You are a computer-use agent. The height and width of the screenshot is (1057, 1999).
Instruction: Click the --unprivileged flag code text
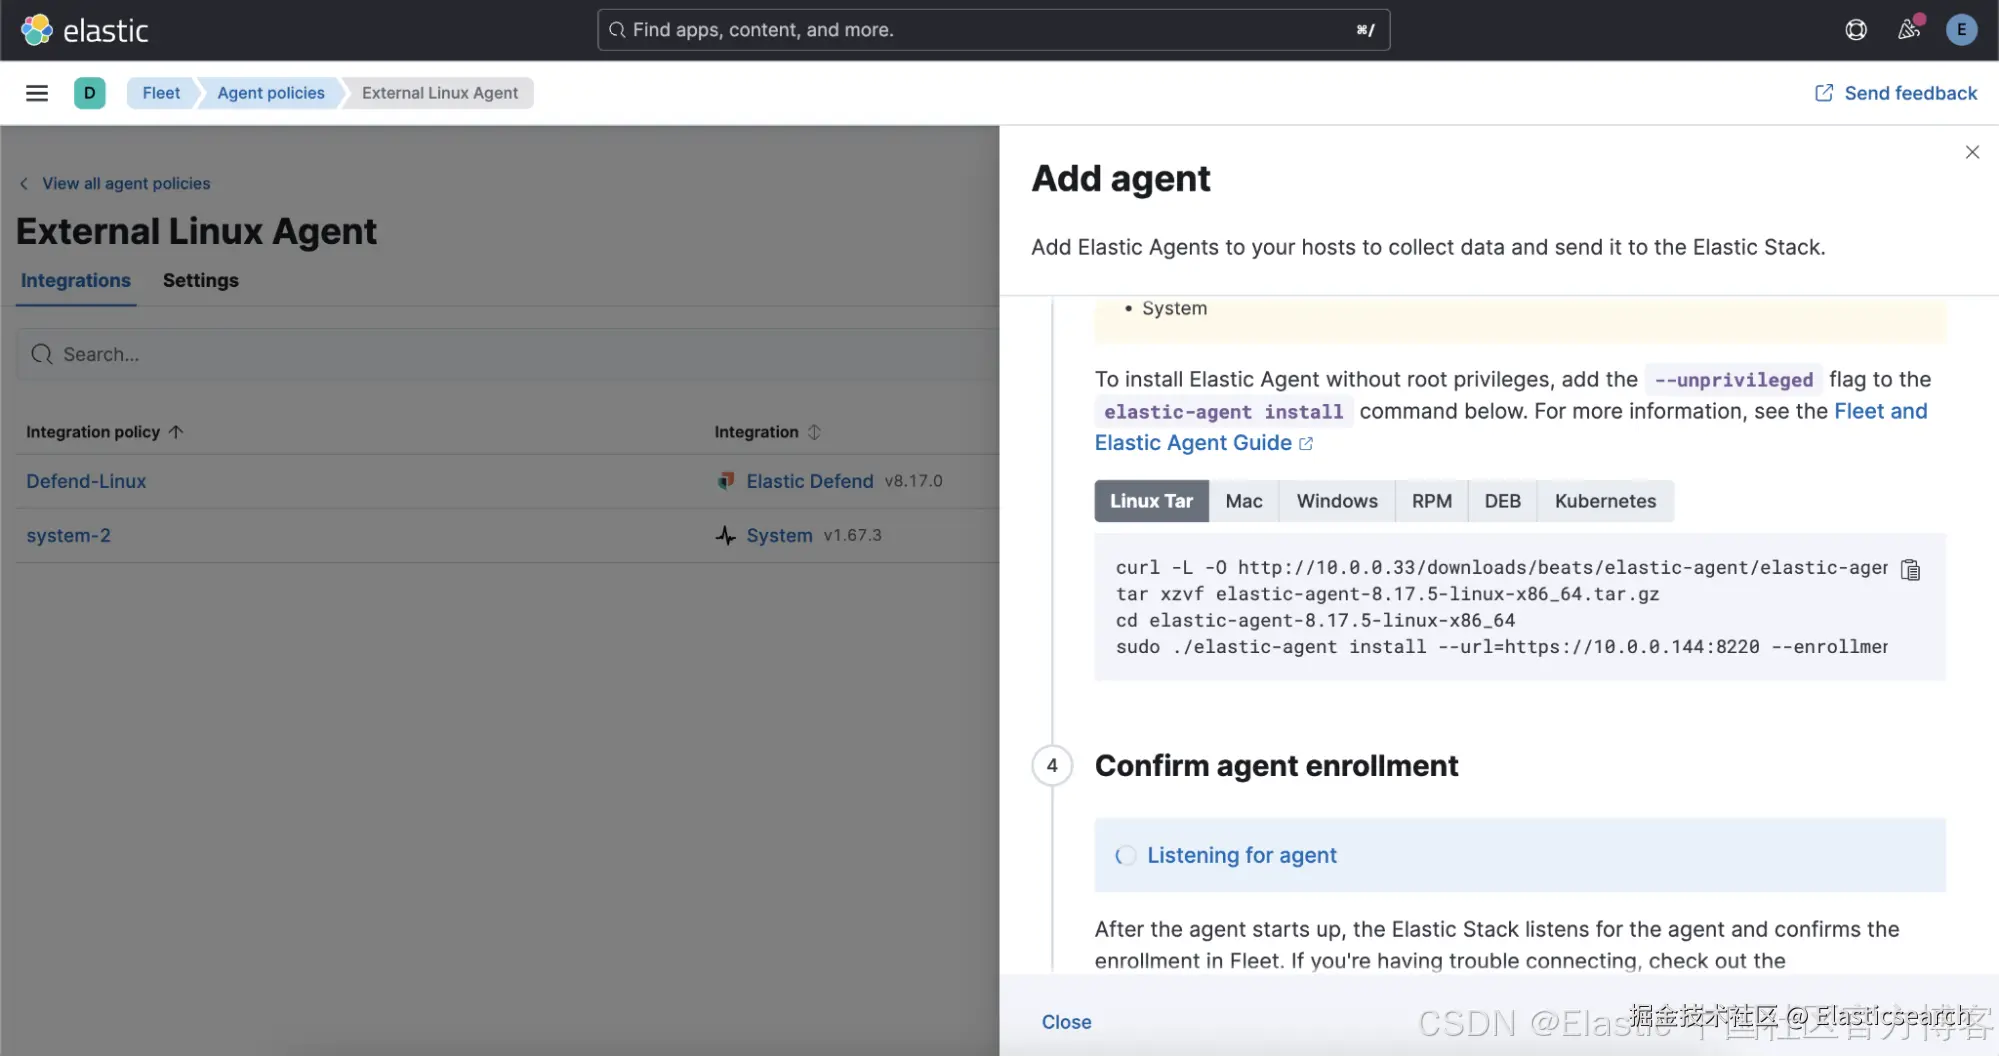(1733, 380)
